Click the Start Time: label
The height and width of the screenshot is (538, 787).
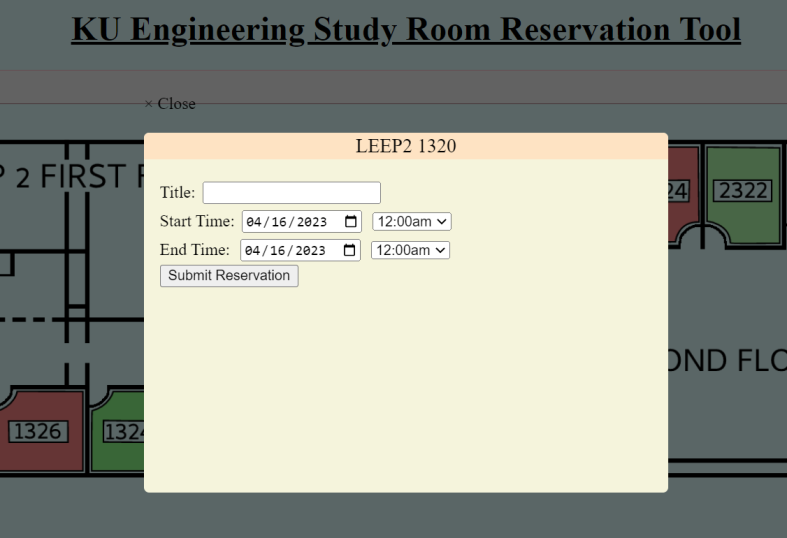click(x=197, y=221)
